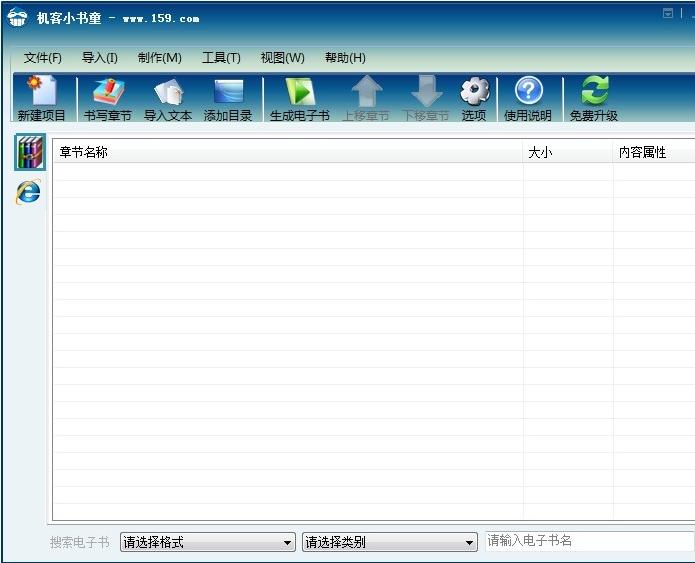Select the bookshelf icon in left sidebar
Viewport: 695px width, 563px height.
[x=29, y=153]
